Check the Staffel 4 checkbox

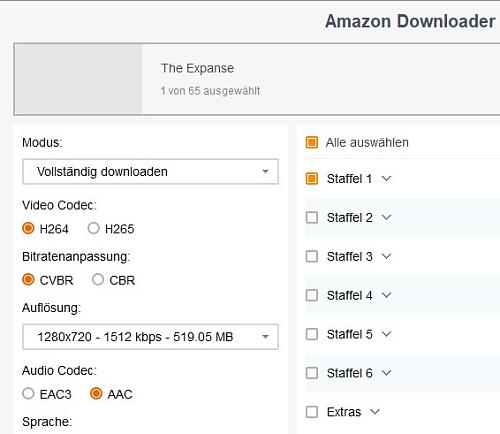pyautogui.click(x=312, y=295)
